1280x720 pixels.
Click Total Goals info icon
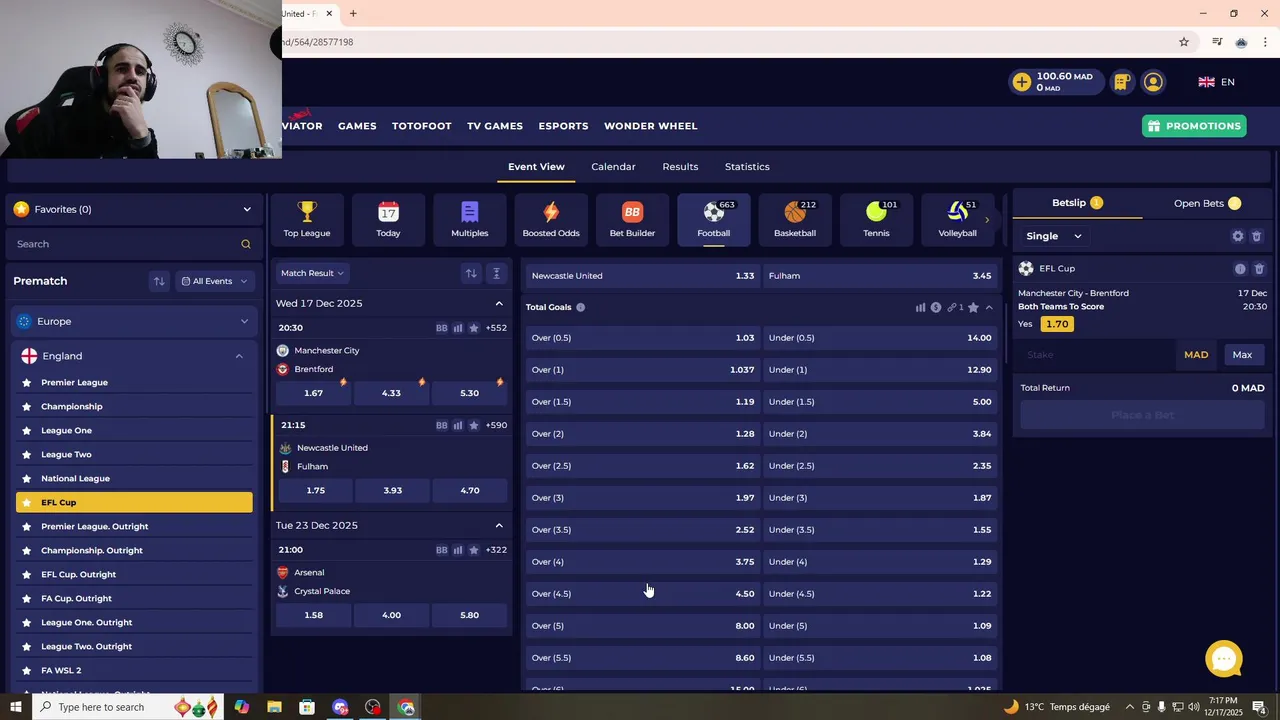point(581,307)
